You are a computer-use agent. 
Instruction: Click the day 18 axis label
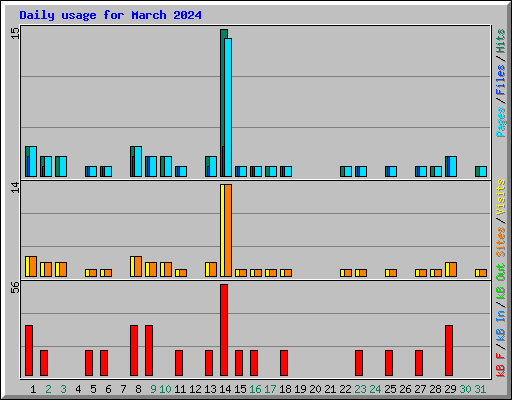(x=285, y=389)
